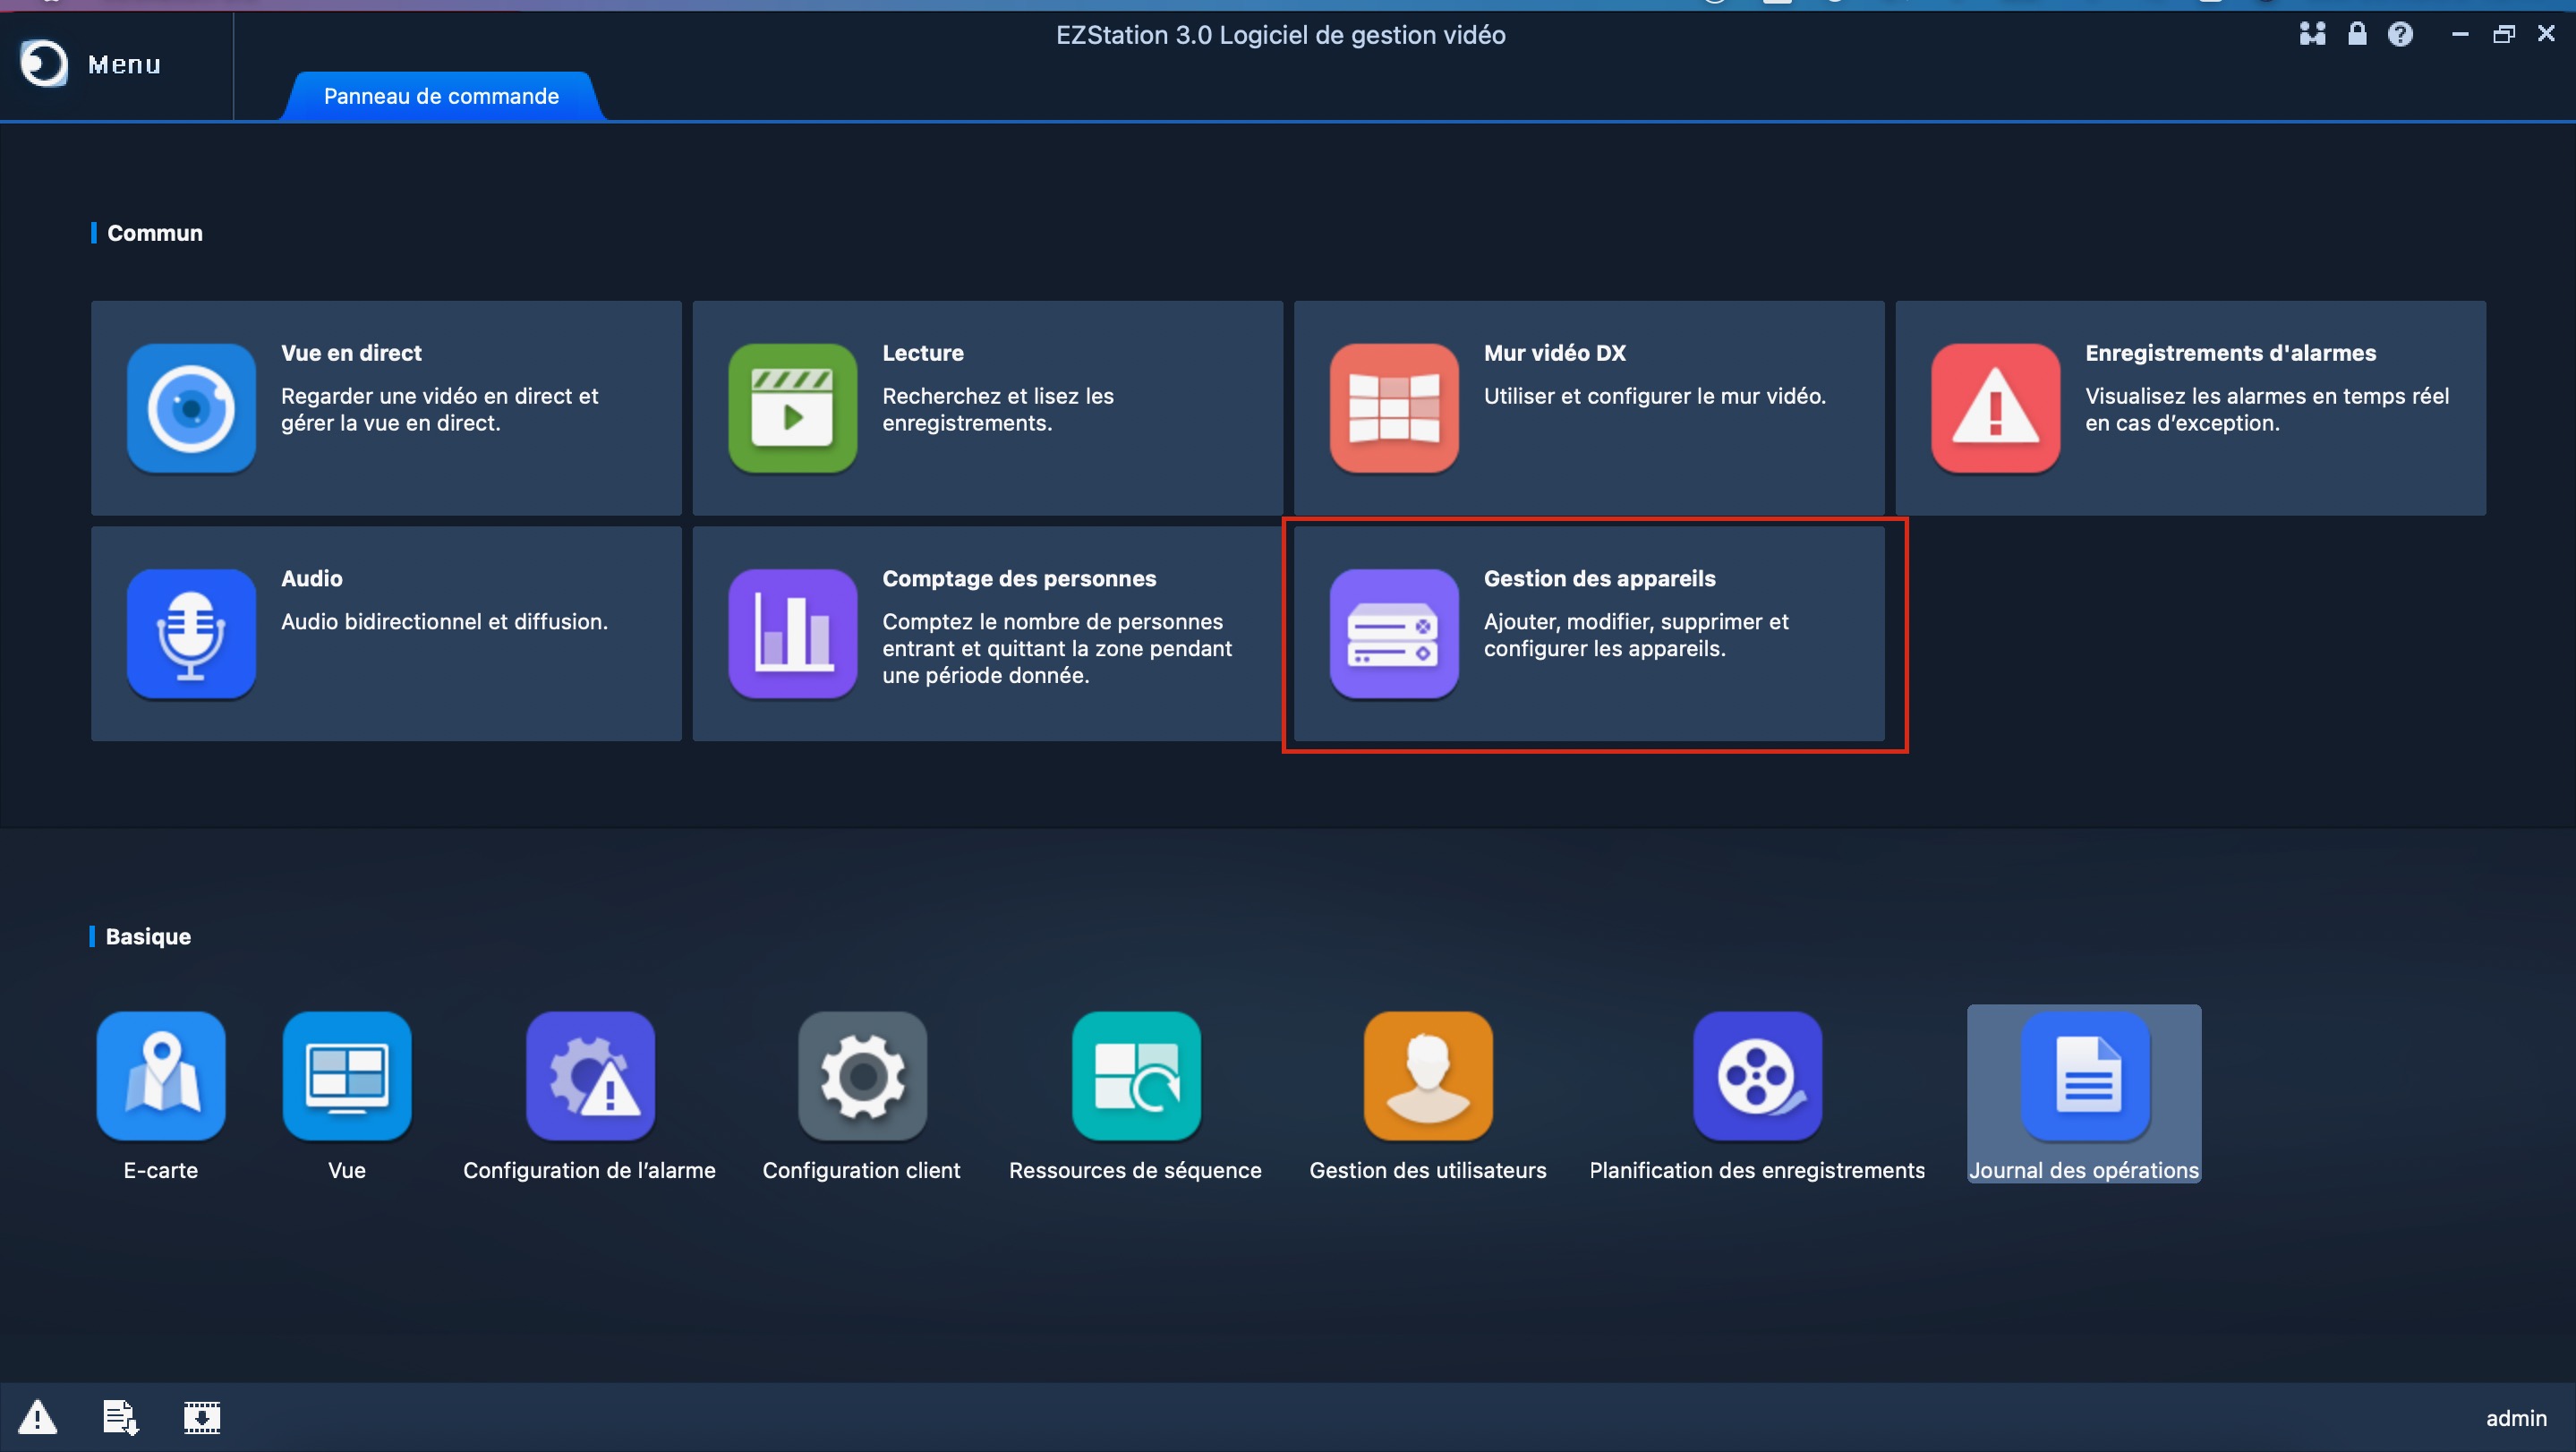
Task: Open the Planification des enregistrements reel icon
Action: point(1757,1076)
